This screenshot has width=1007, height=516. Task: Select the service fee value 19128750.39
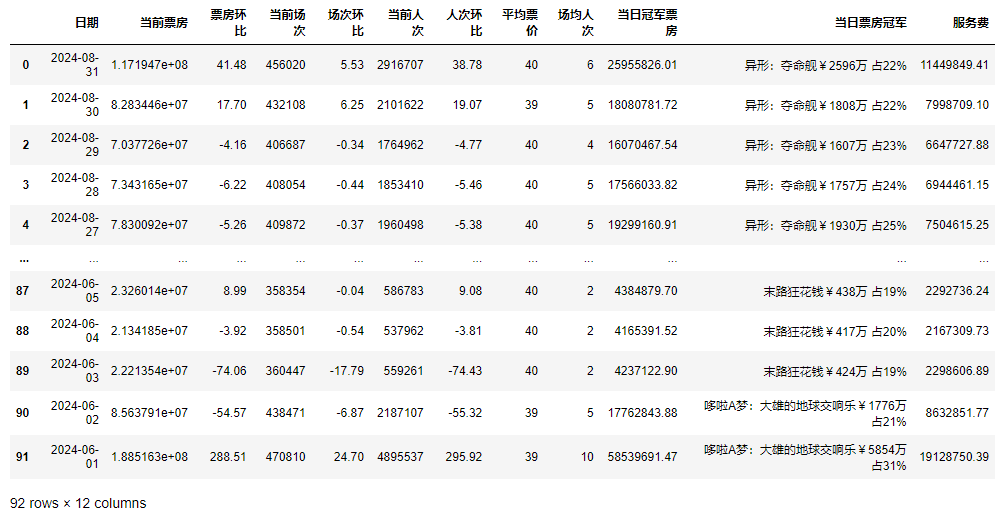point(954,457)
